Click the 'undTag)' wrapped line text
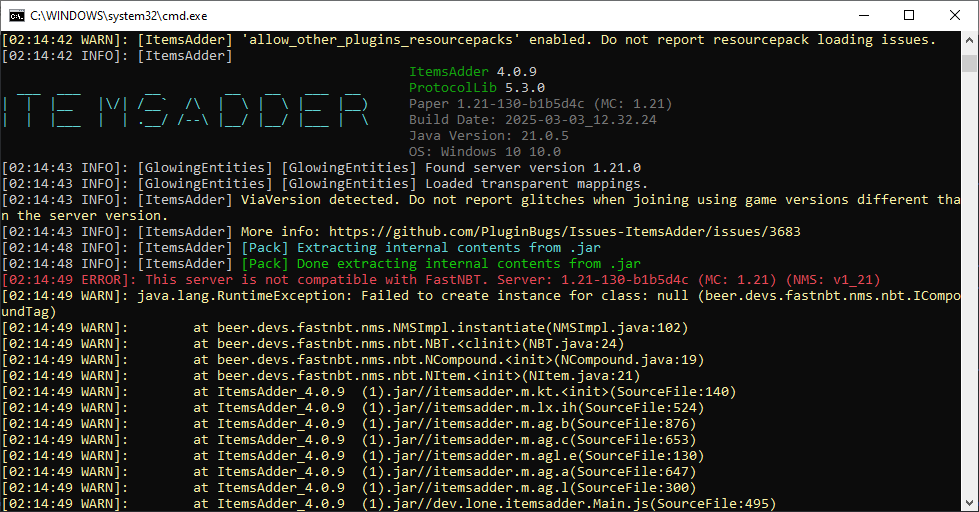979x512 pixels. click(29, 312)
